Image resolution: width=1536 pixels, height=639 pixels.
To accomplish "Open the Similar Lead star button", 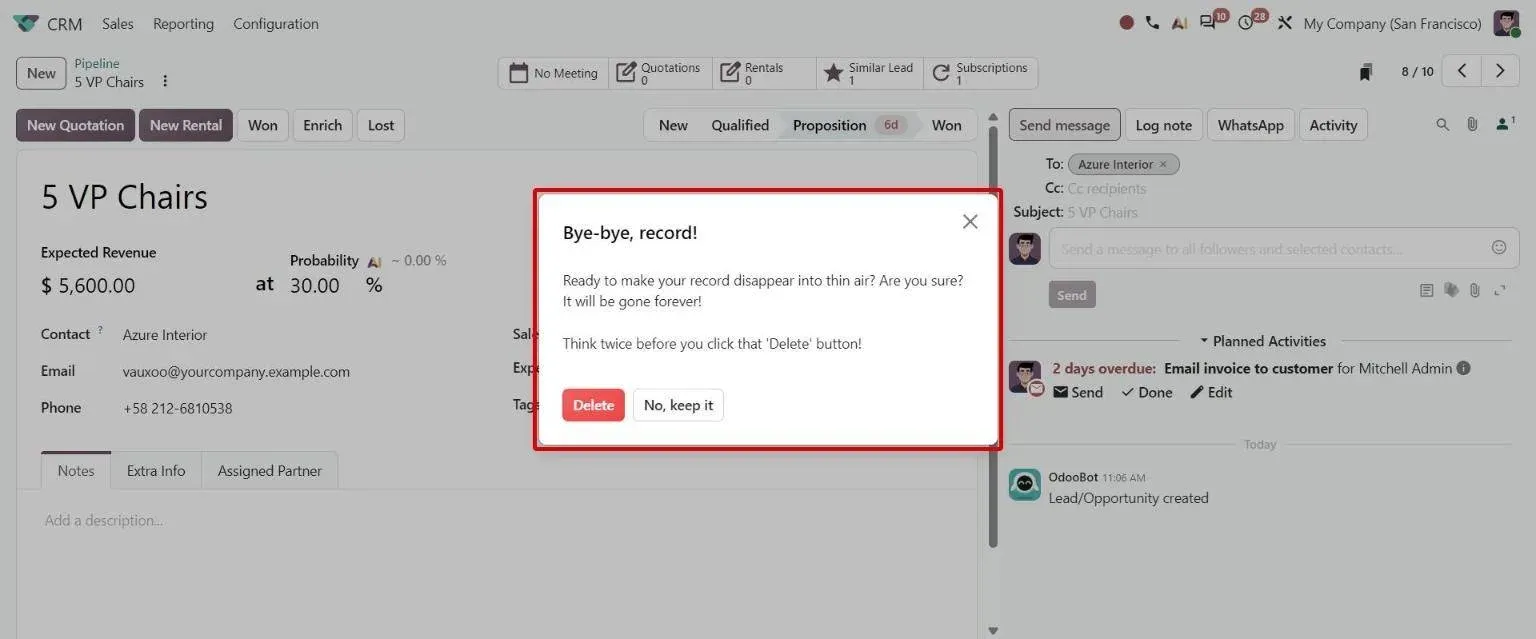I will tap(870, 73).
